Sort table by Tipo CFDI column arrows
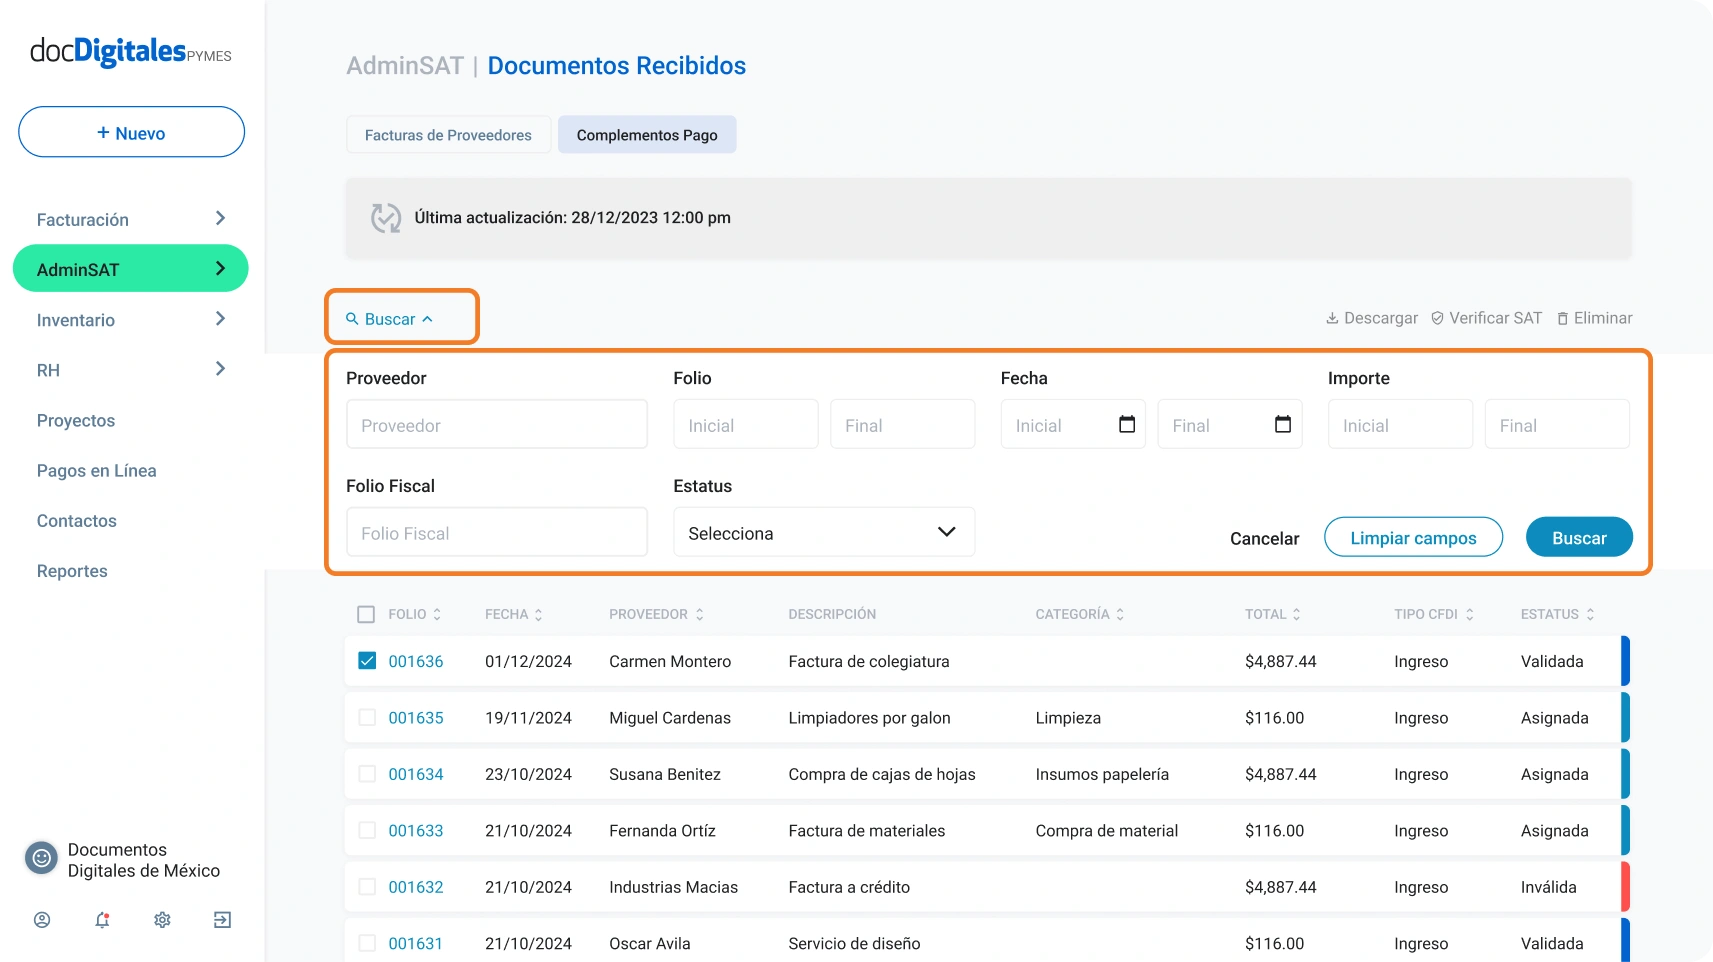The width and height of the screenshot is (1713, 962). (x=1469, y=614)
